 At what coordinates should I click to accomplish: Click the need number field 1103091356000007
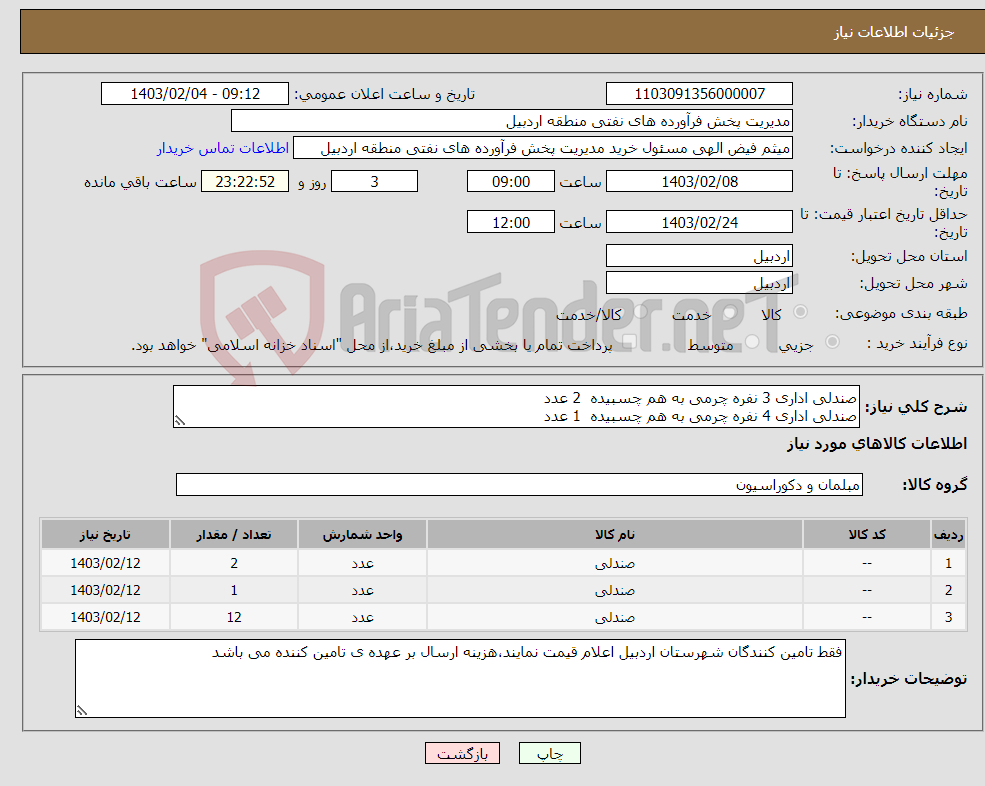pos(699,94)
